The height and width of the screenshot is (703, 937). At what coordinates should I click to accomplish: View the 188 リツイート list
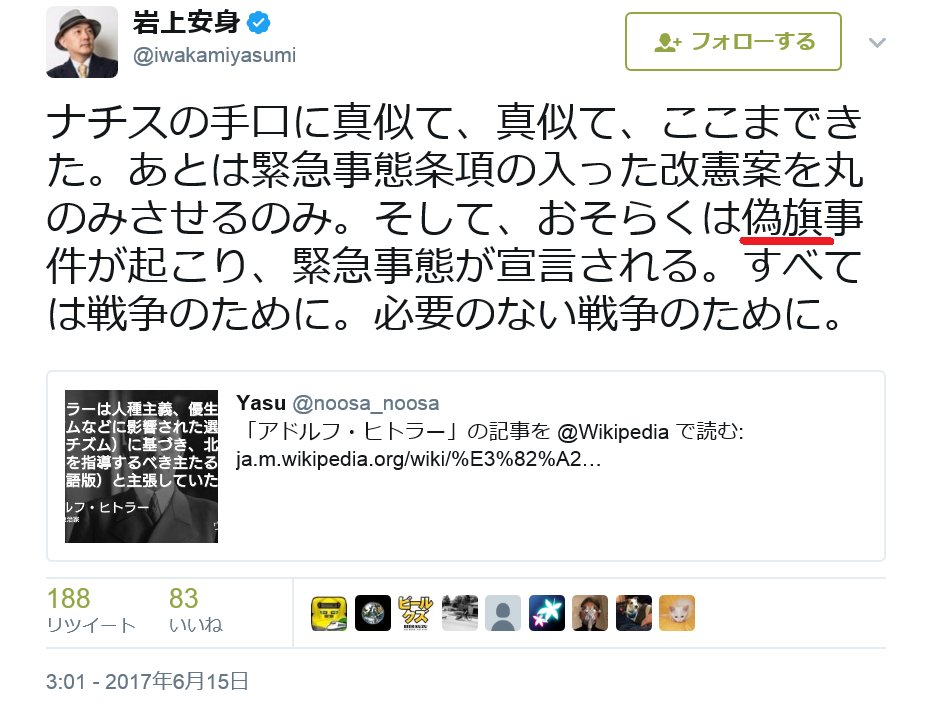point(91,610)
